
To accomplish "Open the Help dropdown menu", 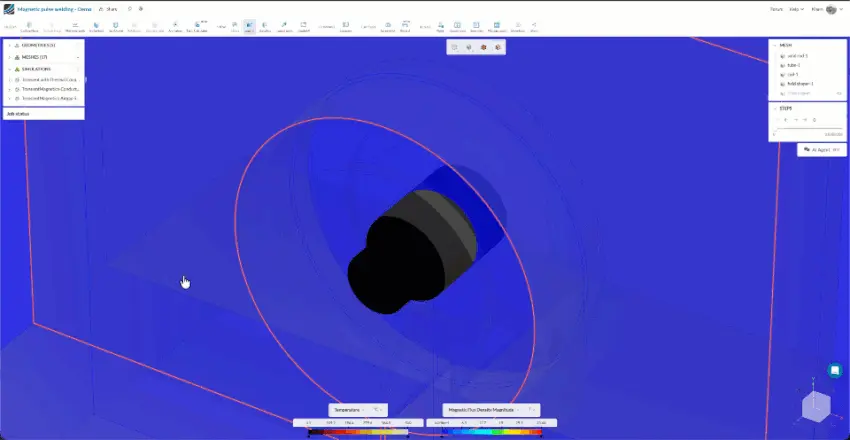I will (796, 9).
